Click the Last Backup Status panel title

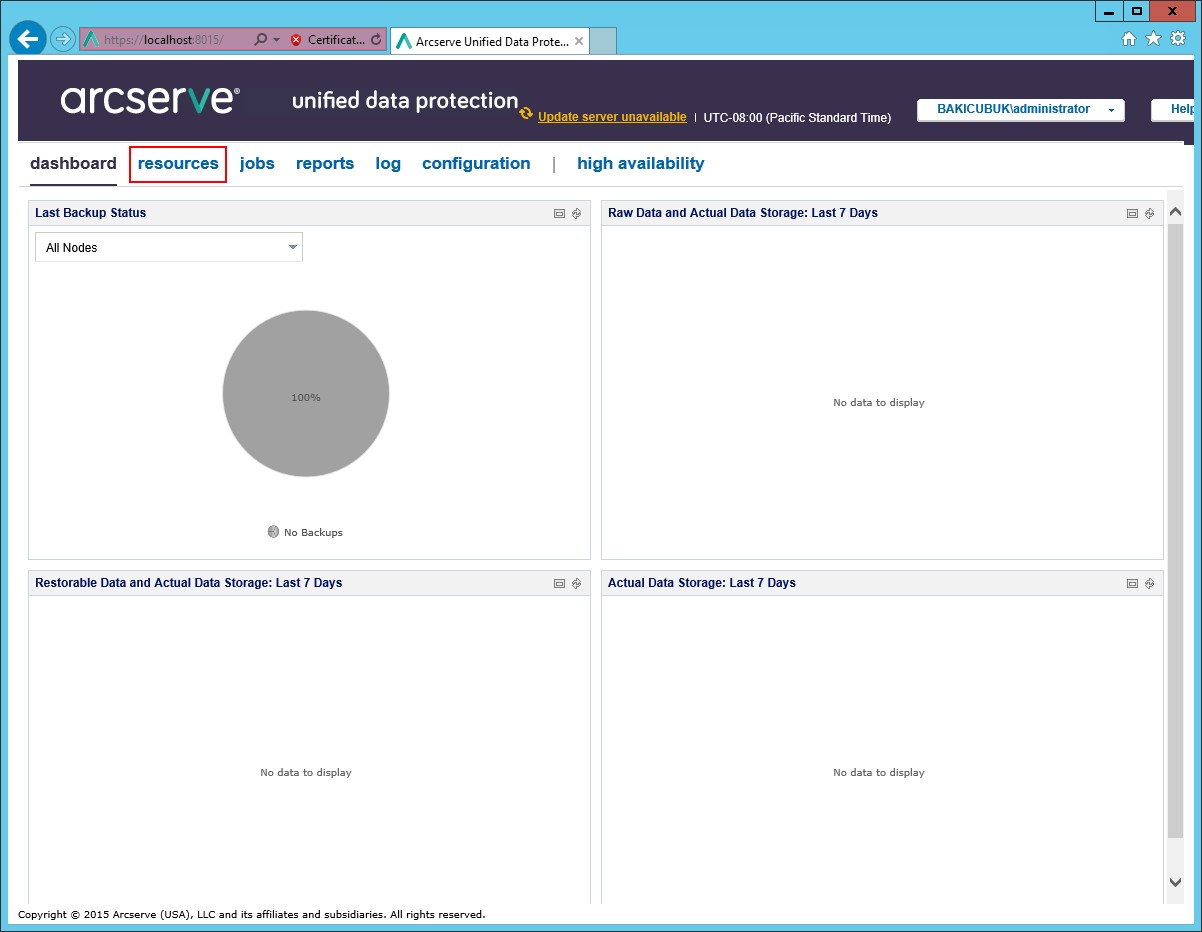91,213
